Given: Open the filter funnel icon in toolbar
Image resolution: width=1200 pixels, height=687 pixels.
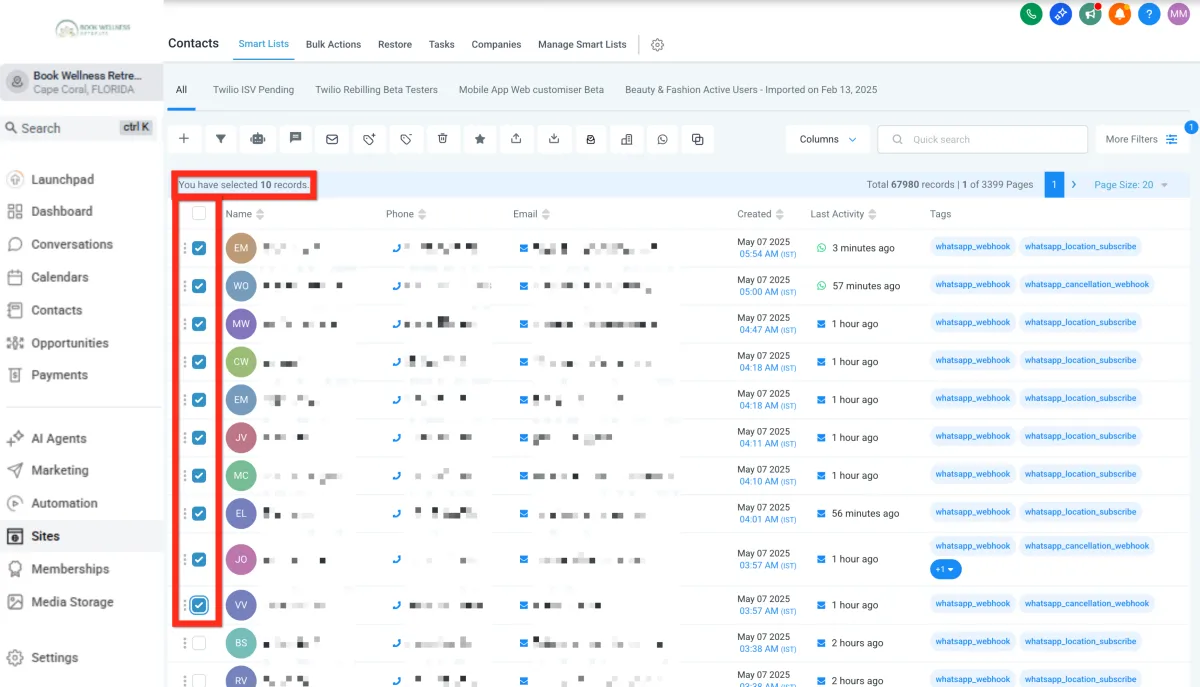Looking at the screenshot, I should (221, 139).
